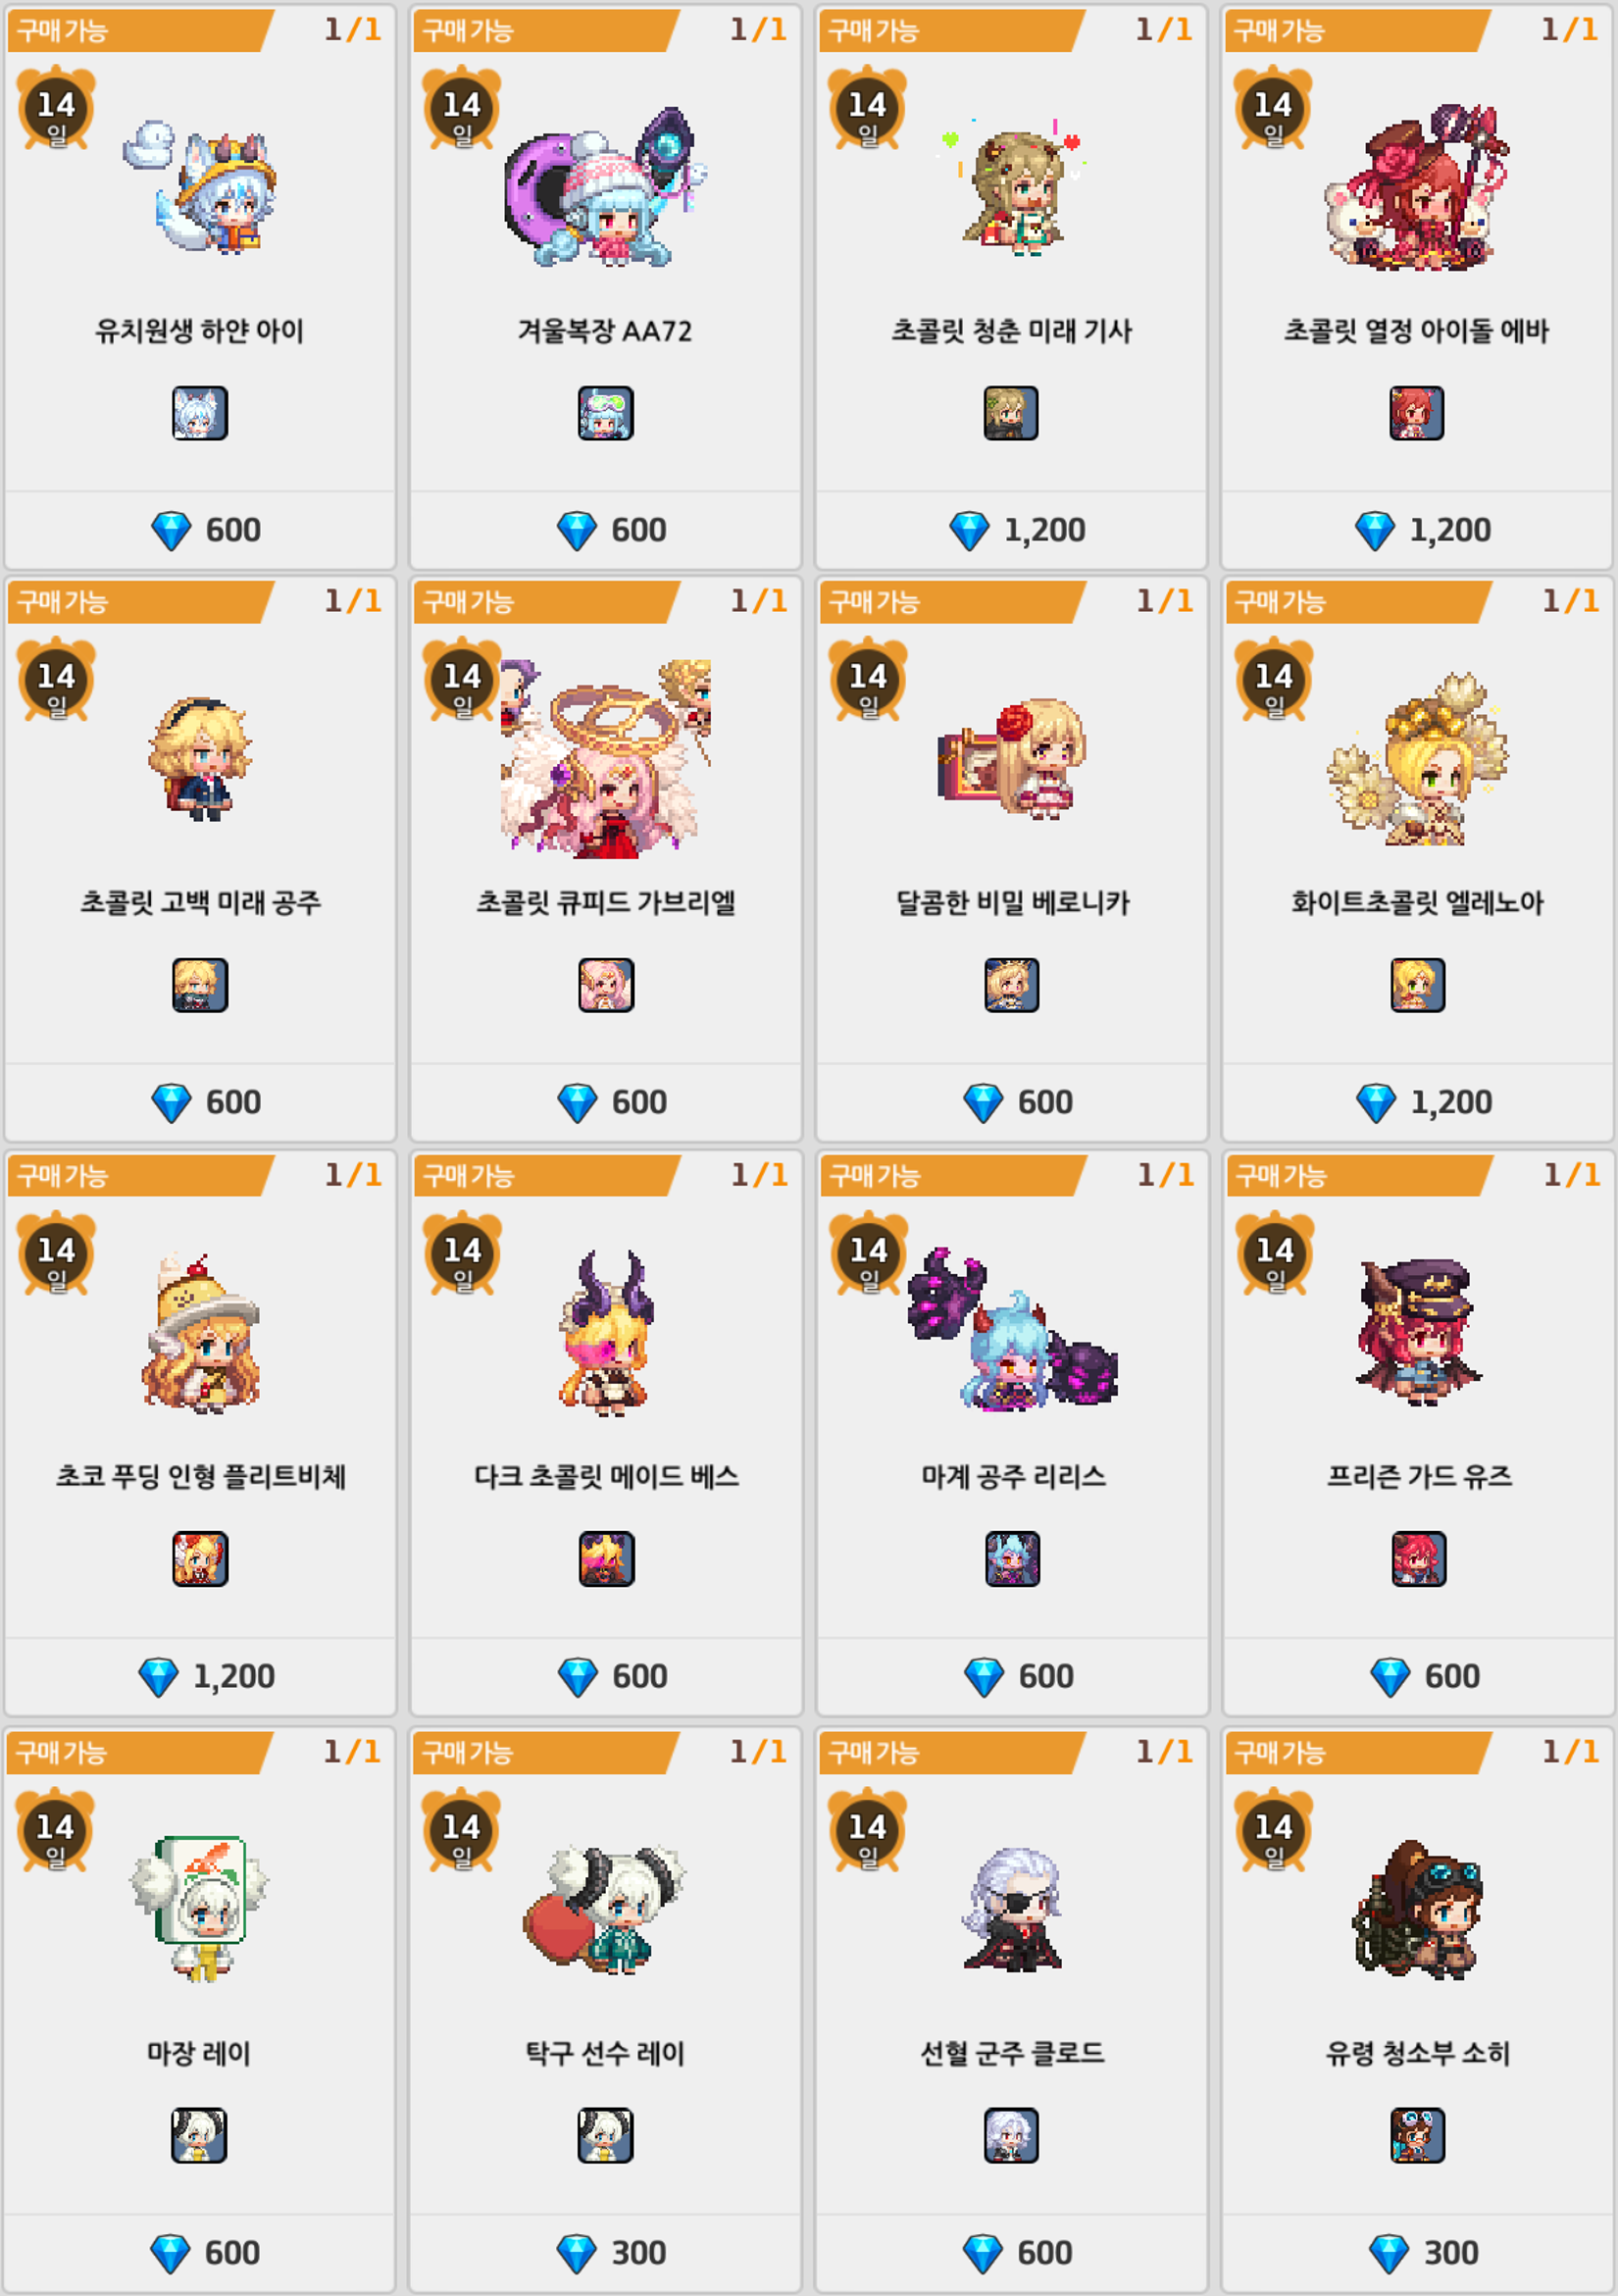The width and height of the screenshot is (1618, 2296).
Task: Click the 마계 공주 리리스 small portrait icon
Action: tap(1012, 1558)
